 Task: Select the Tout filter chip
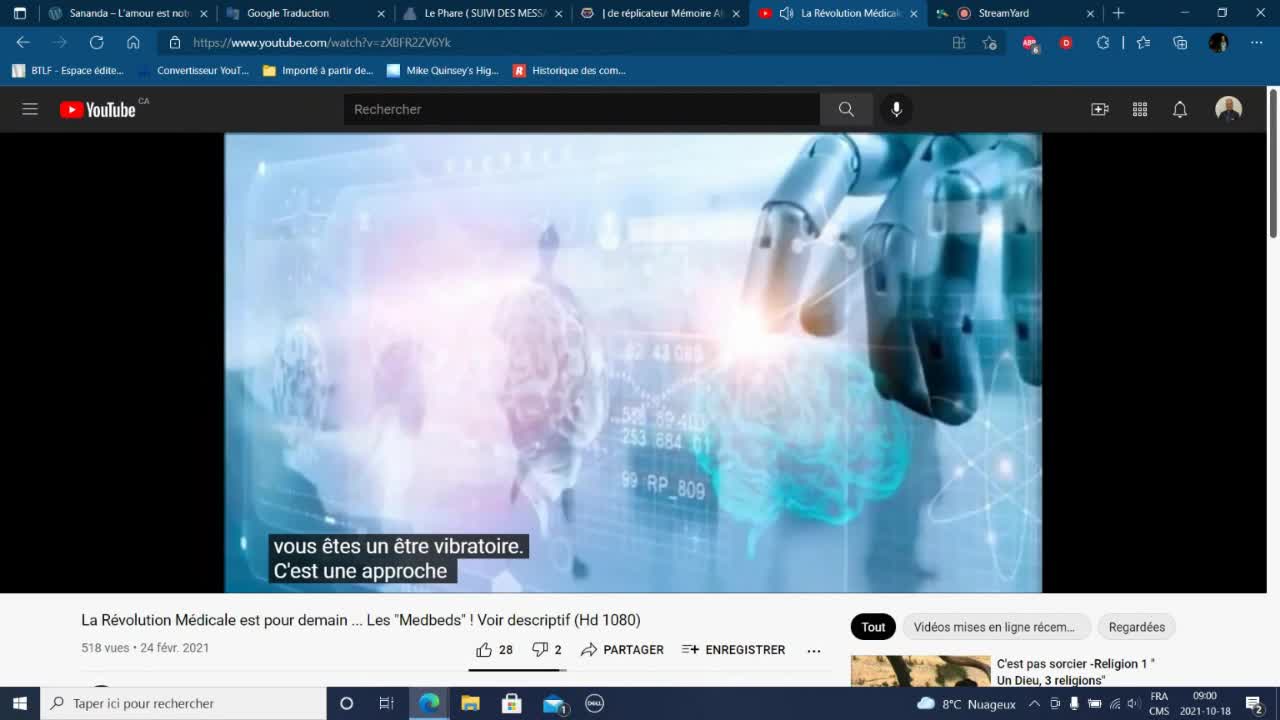tap(873, 627)
